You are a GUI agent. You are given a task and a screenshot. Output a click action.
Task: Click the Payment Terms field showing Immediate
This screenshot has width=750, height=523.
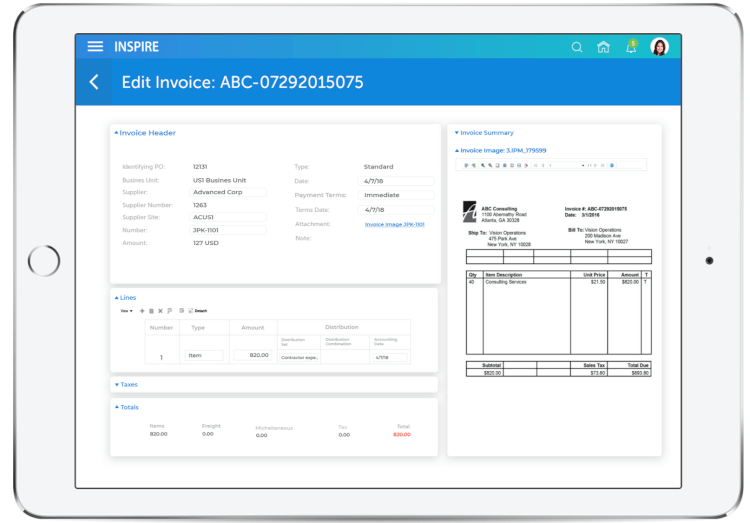tap(396, 196)
